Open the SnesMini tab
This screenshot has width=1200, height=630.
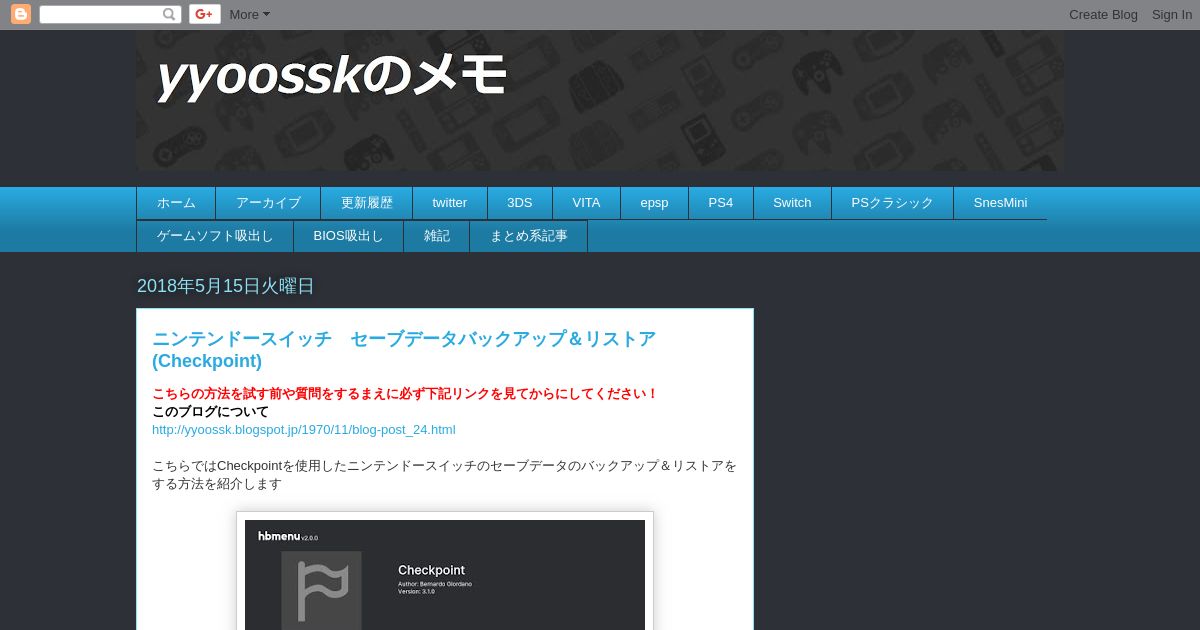[1000, 203]
